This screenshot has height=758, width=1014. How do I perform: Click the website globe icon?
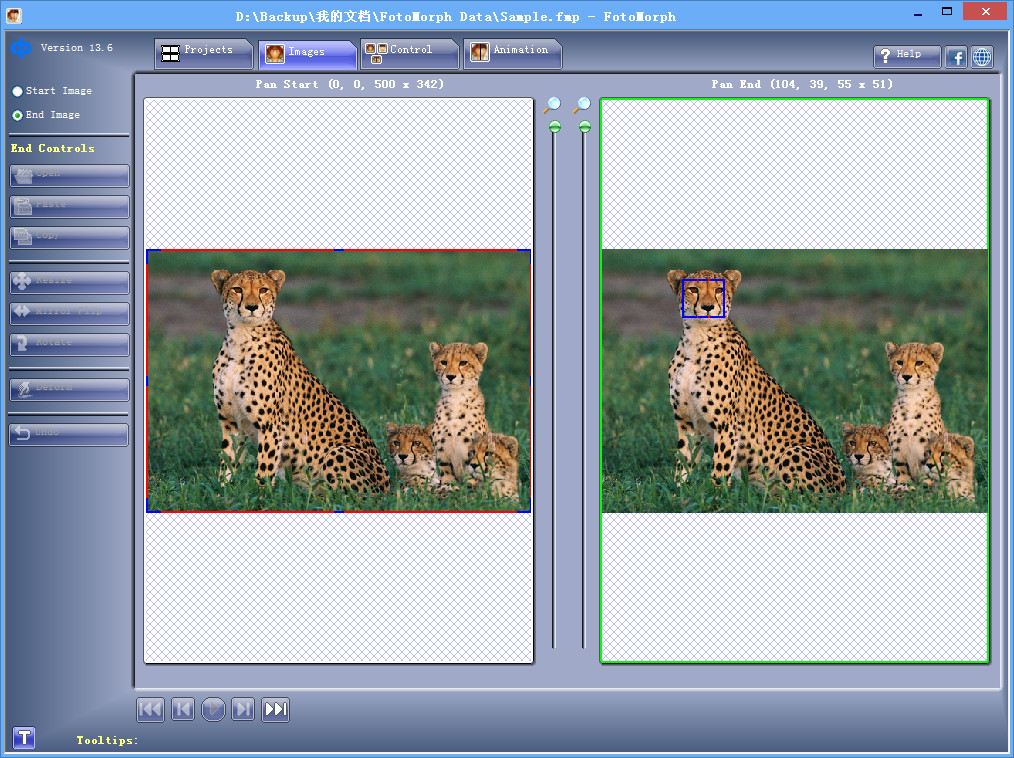pyautogui.click(x=982, y=57)
